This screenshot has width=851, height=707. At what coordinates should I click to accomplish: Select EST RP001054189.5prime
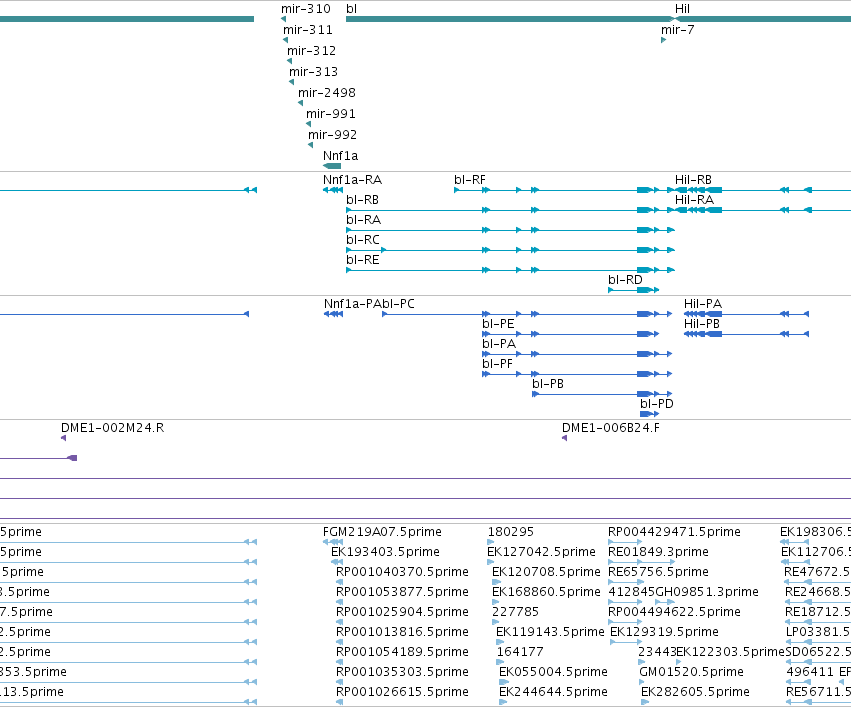click(x=340, y=662)
